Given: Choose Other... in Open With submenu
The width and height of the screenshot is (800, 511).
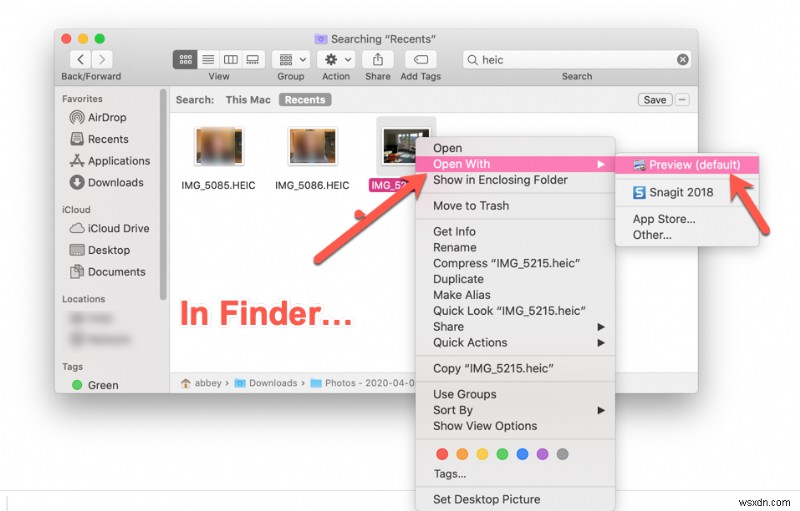Looking at the screenshot, I should pos(687,235).
